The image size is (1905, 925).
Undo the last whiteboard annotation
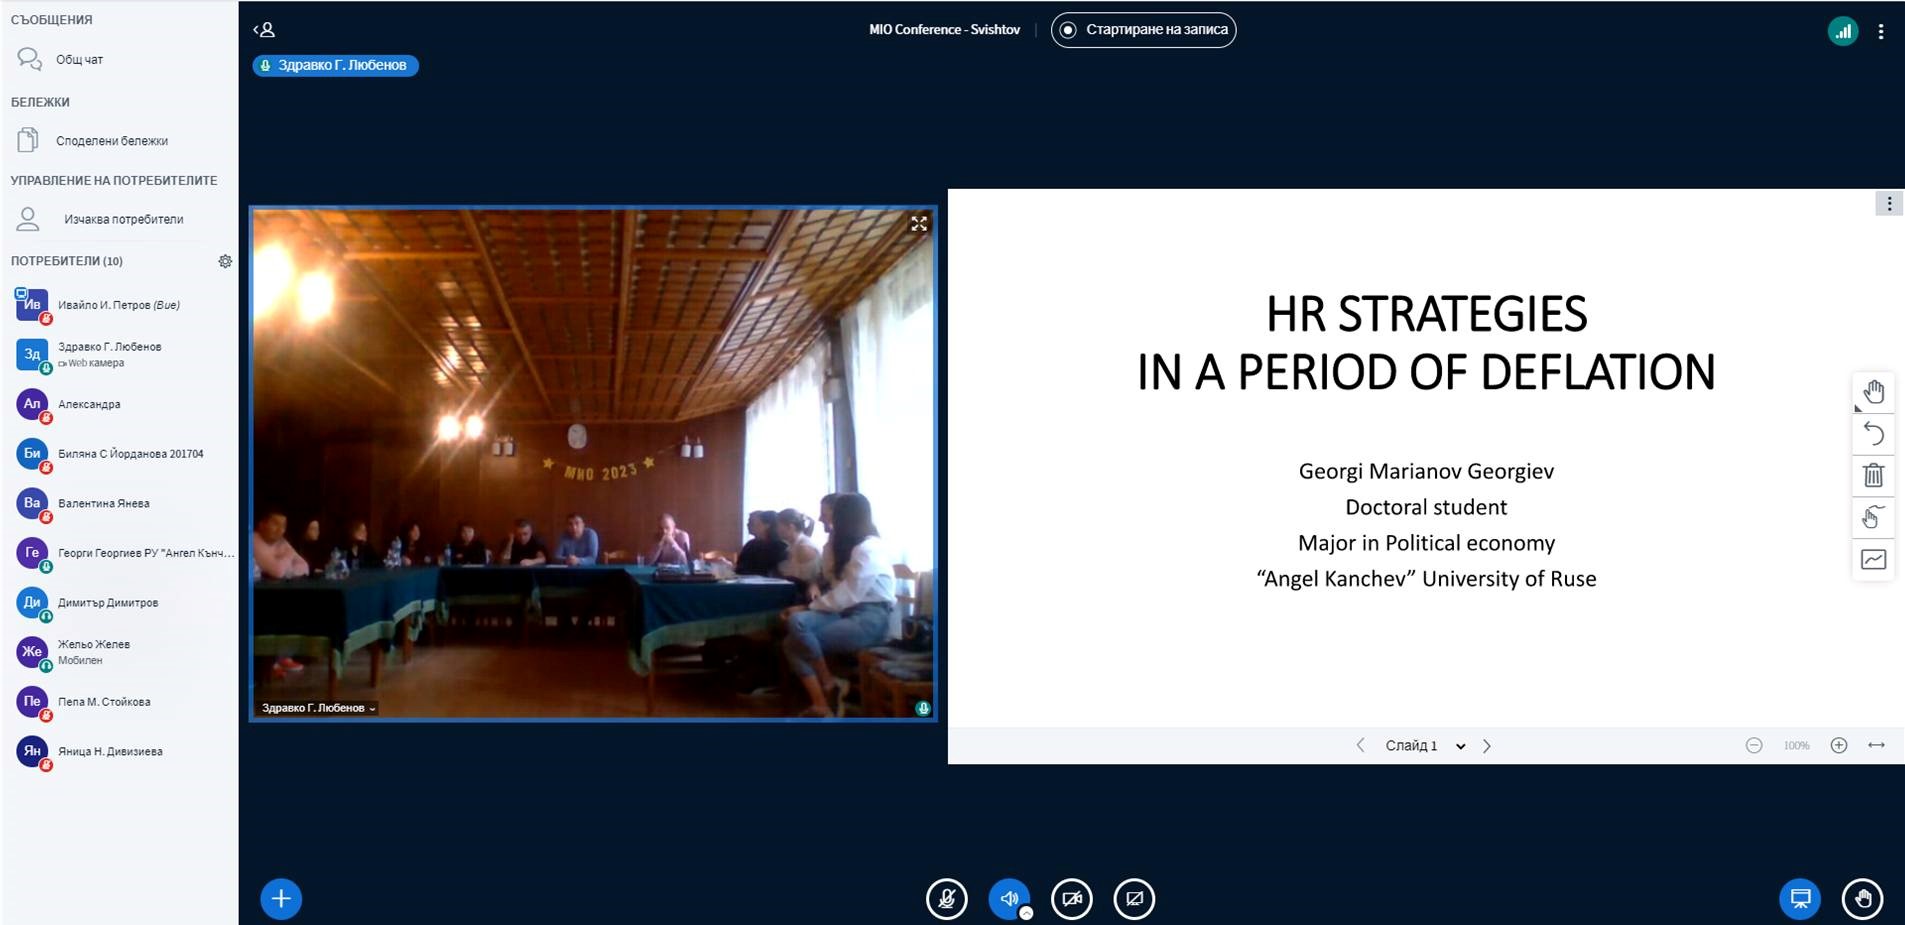pos(1873,434)
